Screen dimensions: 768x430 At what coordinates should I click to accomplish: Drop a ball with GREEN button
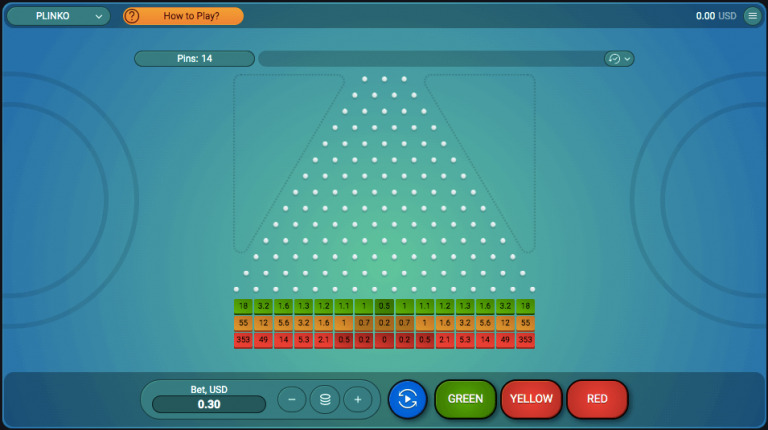click(465, 399)
